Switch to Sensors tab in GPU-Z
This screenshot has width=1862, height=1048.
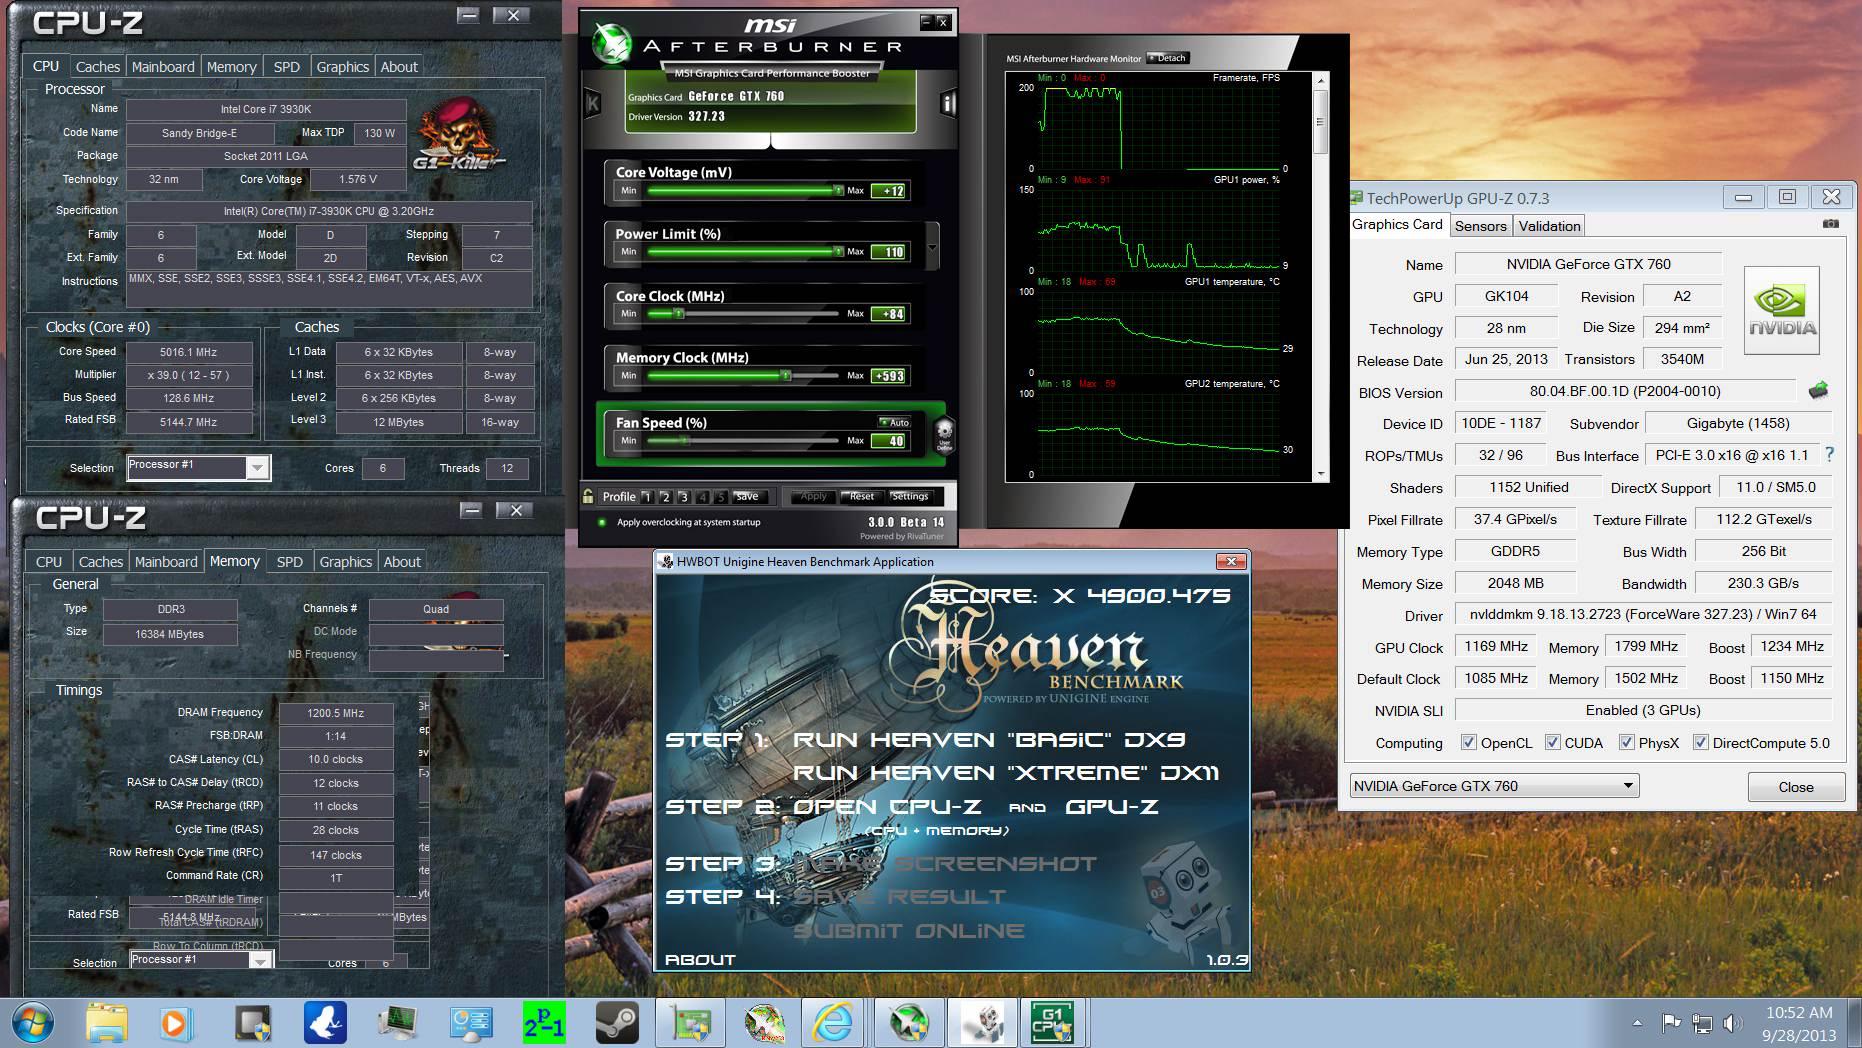click(1480, 225)
